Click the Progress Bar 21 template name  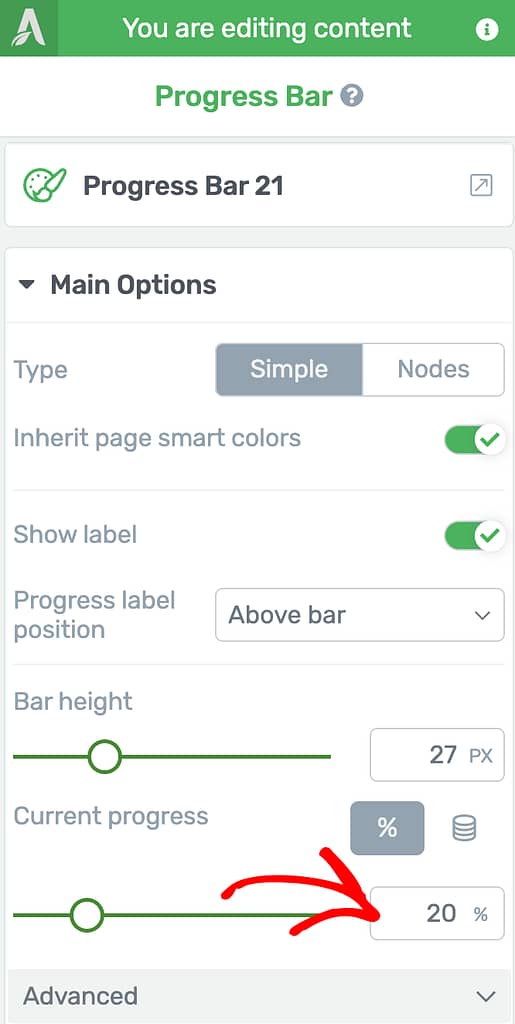(183, 186)
